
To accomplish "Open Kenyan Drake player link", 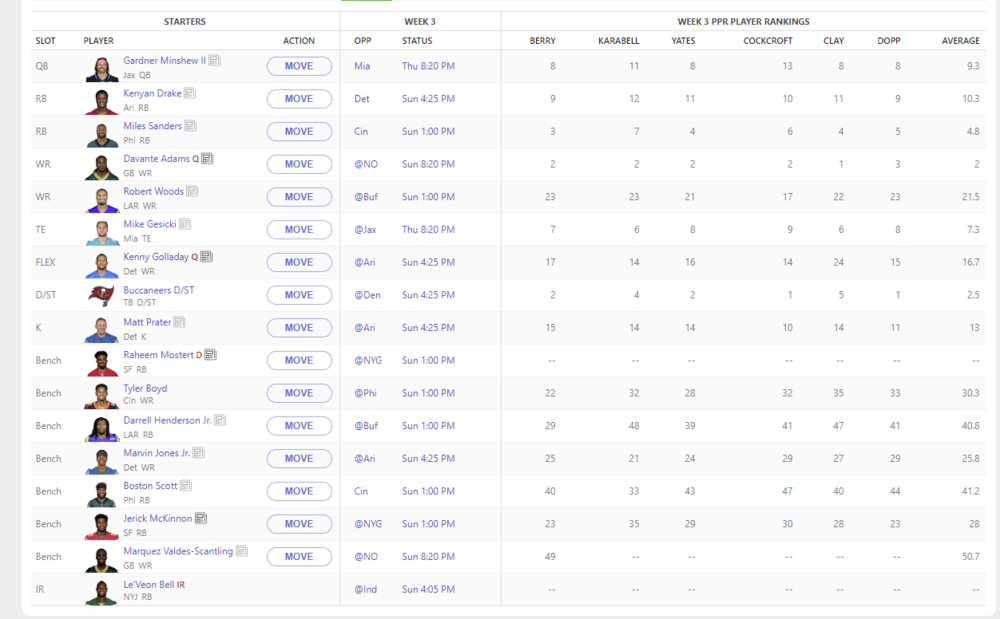I will point(152,93).
